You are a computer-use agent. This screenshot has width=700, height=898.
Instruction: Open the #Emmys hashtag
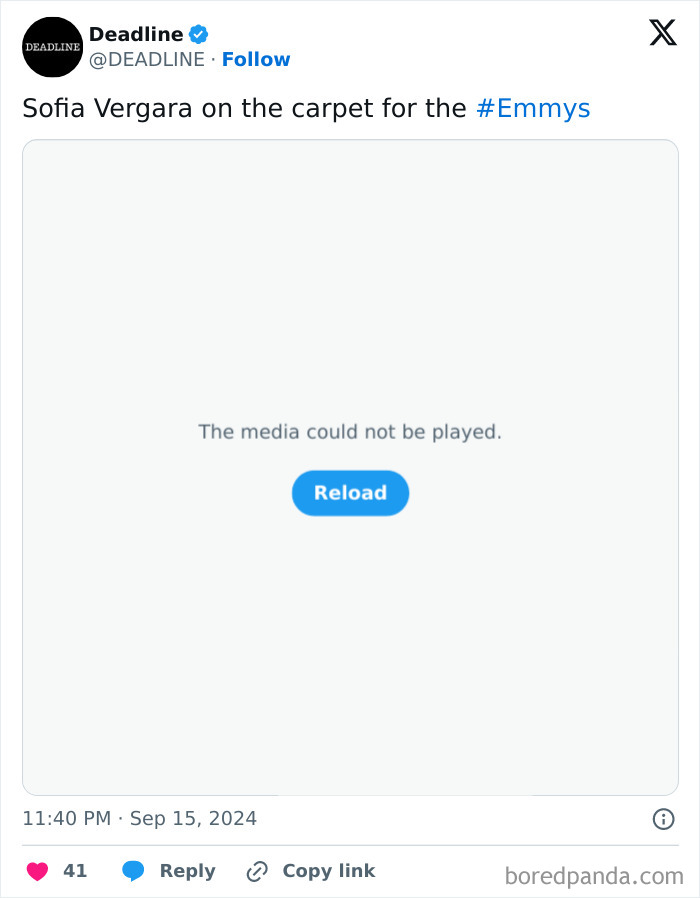click(534, 108)
